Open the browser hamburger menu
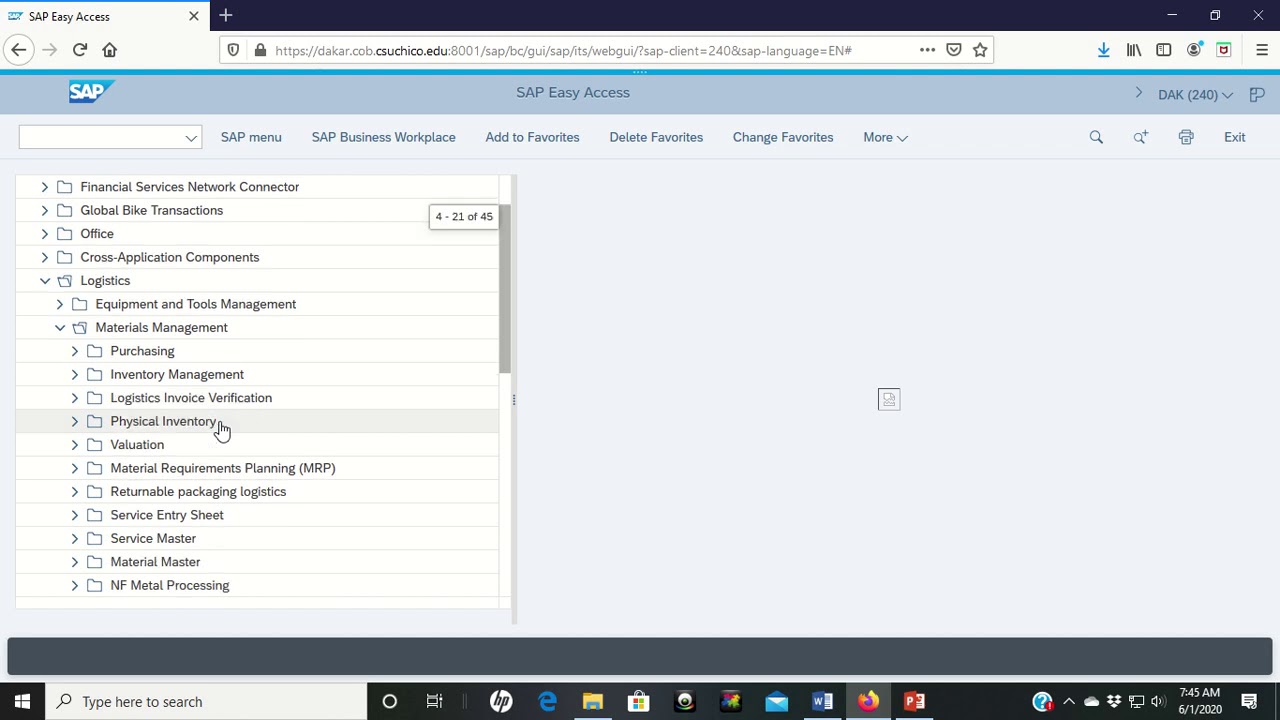This screenshot has width=1280, height=720. [1262, 50]
